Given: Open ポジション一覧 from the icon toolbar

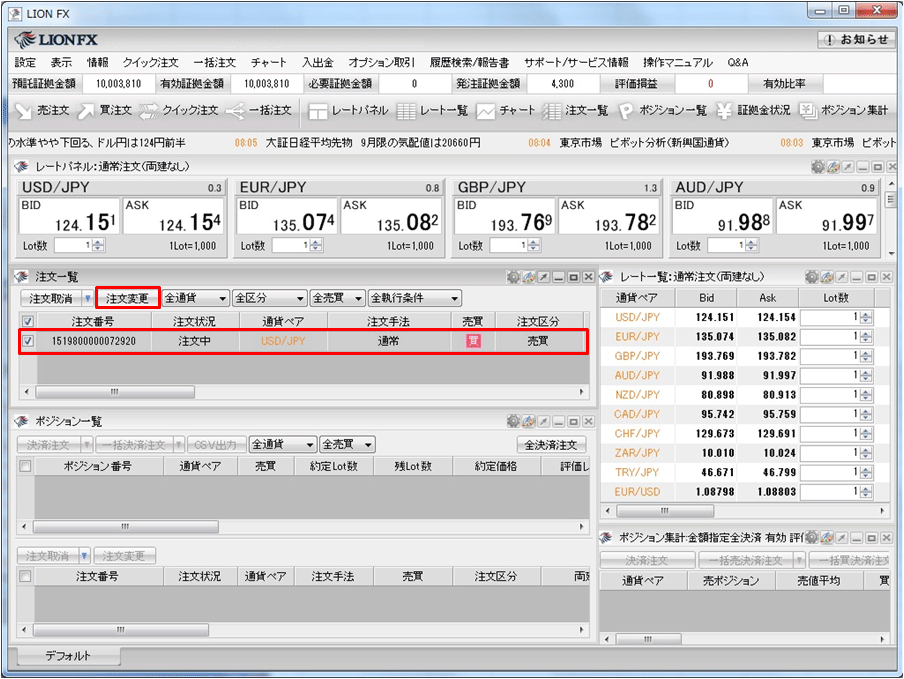Looking at the screenshot, I should click(662, 110).
